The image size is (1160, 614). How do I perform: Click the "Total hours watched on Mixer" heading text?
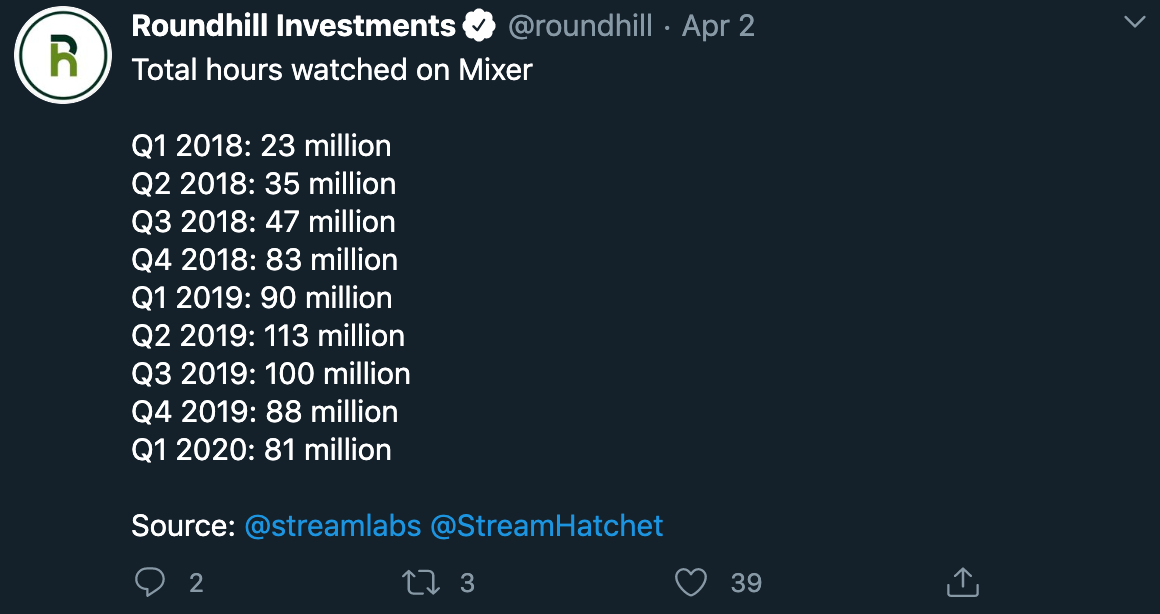332,70
